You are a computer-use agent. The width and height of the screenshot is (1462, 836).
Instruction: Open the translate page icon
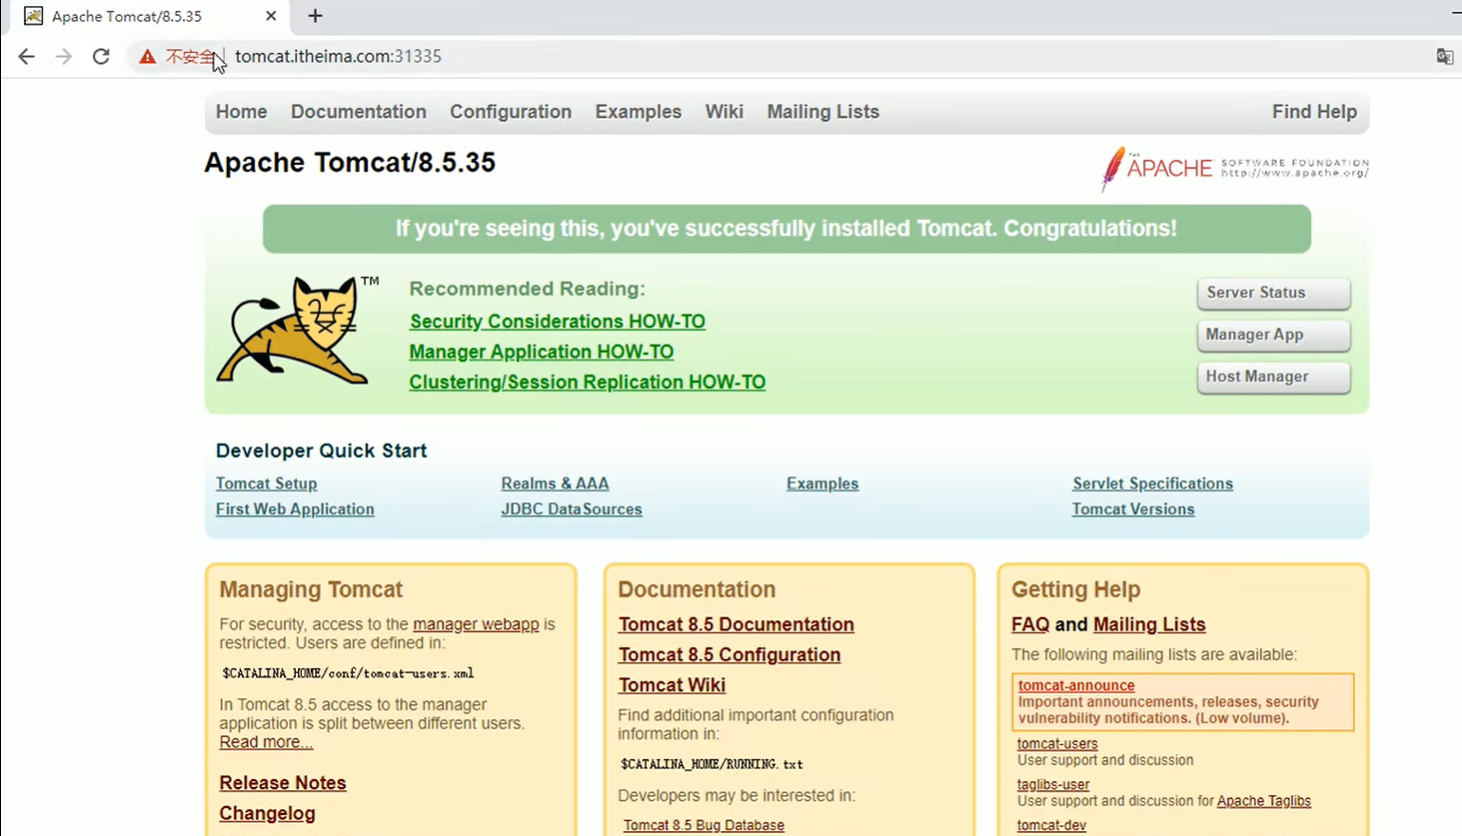(1445, 57)
